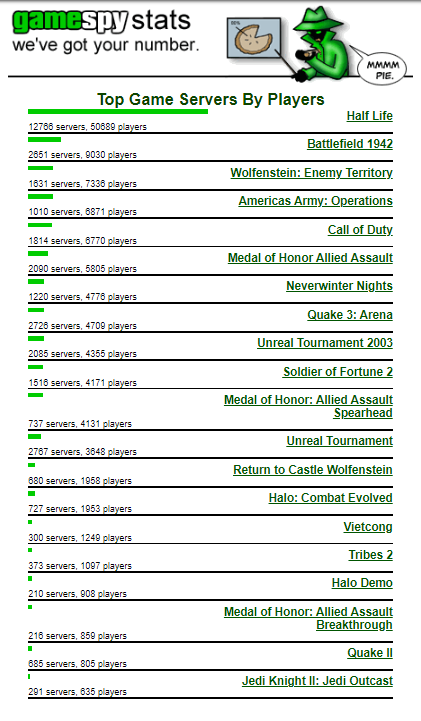Open the Battlefield 1942 link

[x=350, y=144]
